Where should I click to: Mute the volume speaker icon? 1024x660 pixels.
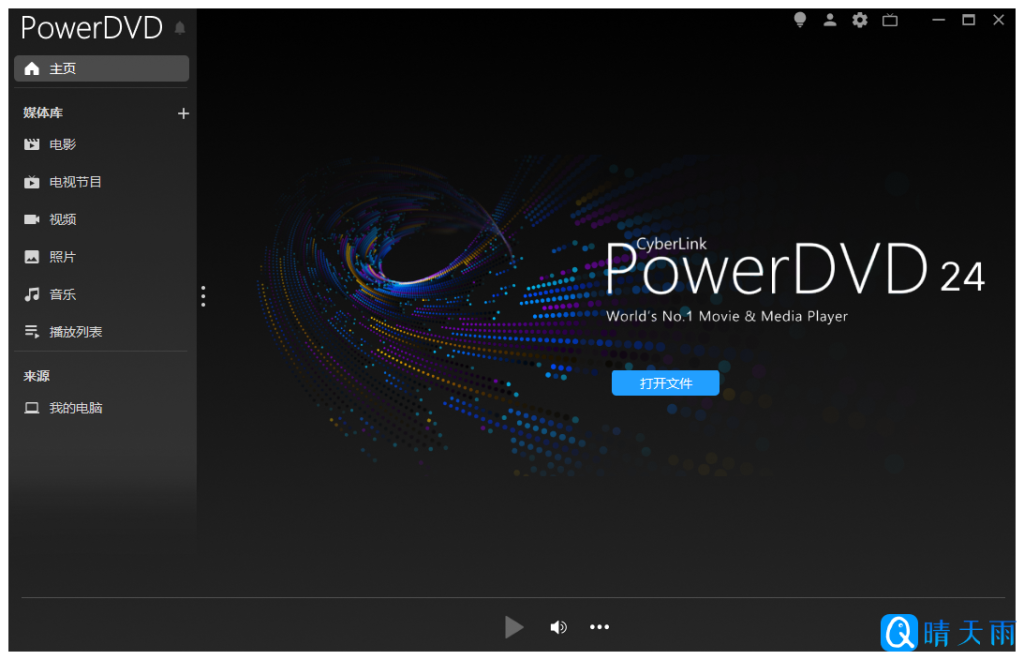click(x=558, y=627)
